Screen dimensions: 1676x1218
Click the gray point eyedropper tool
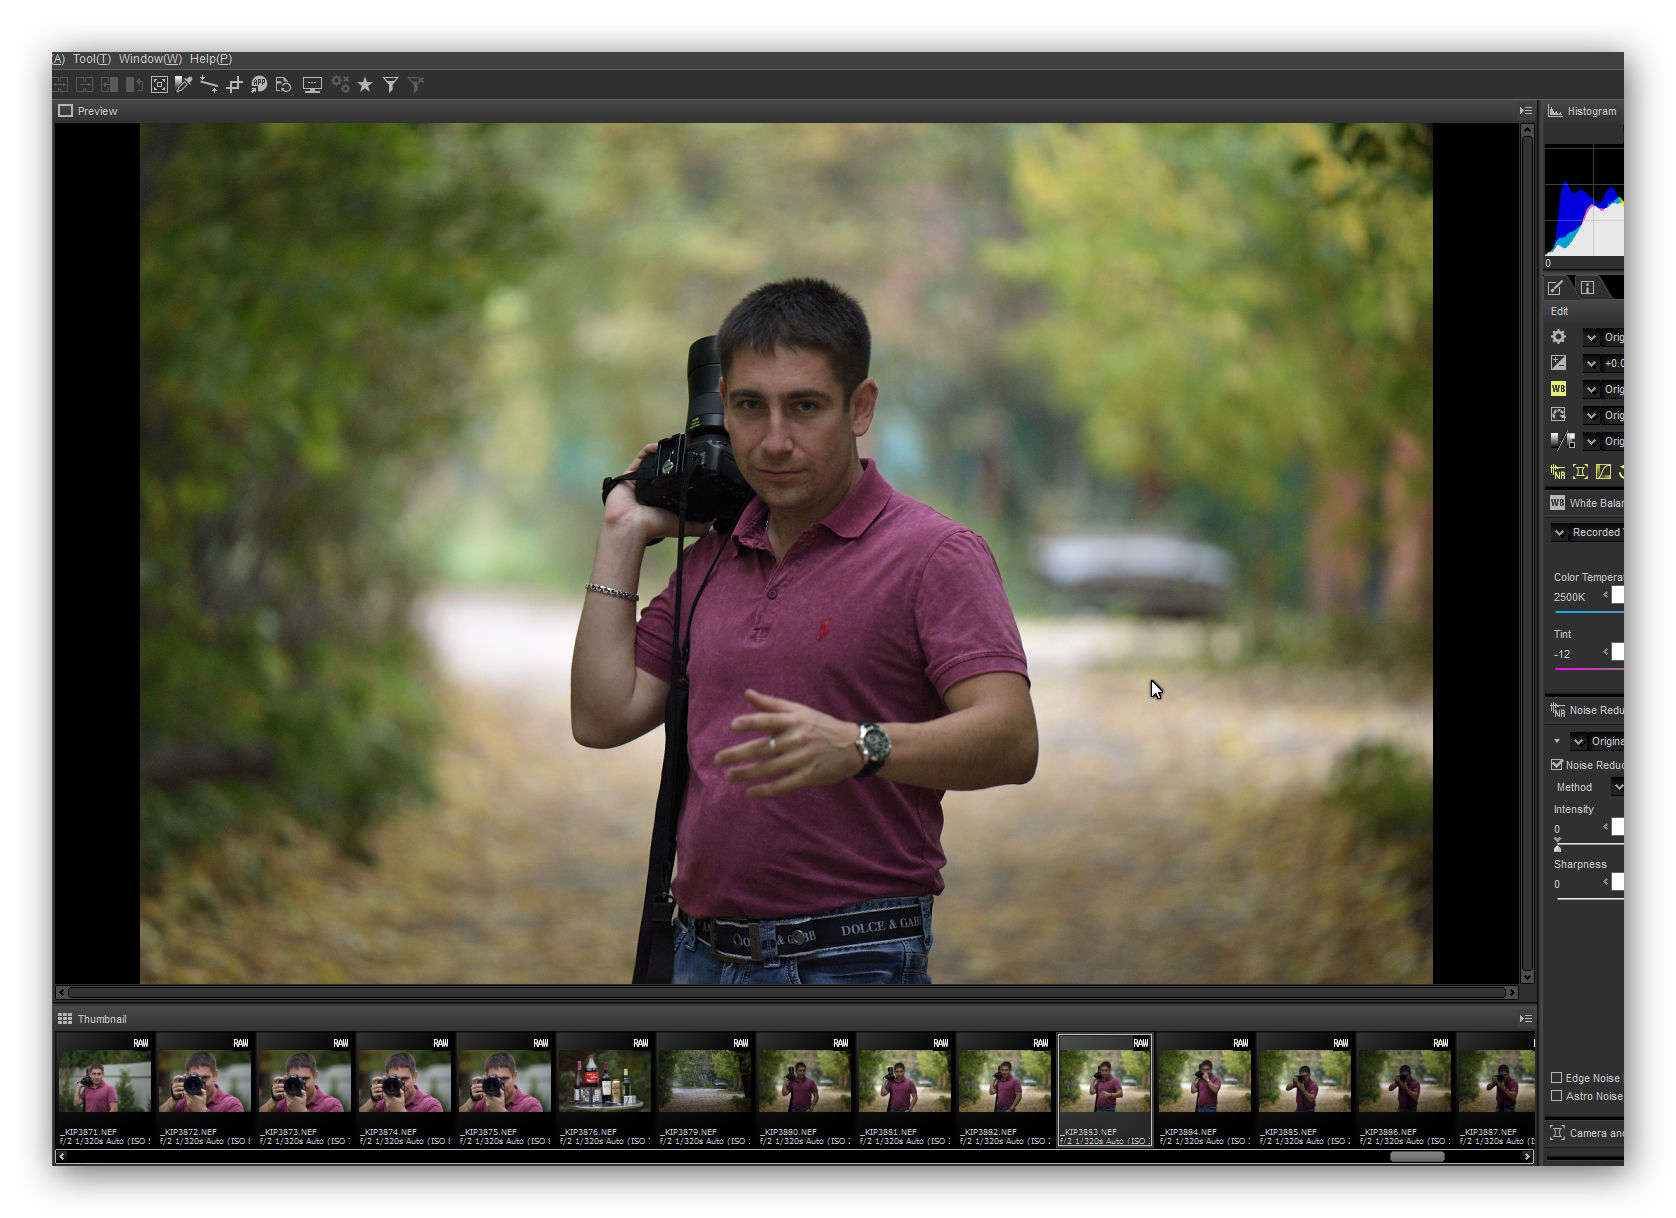coord(184,85)
